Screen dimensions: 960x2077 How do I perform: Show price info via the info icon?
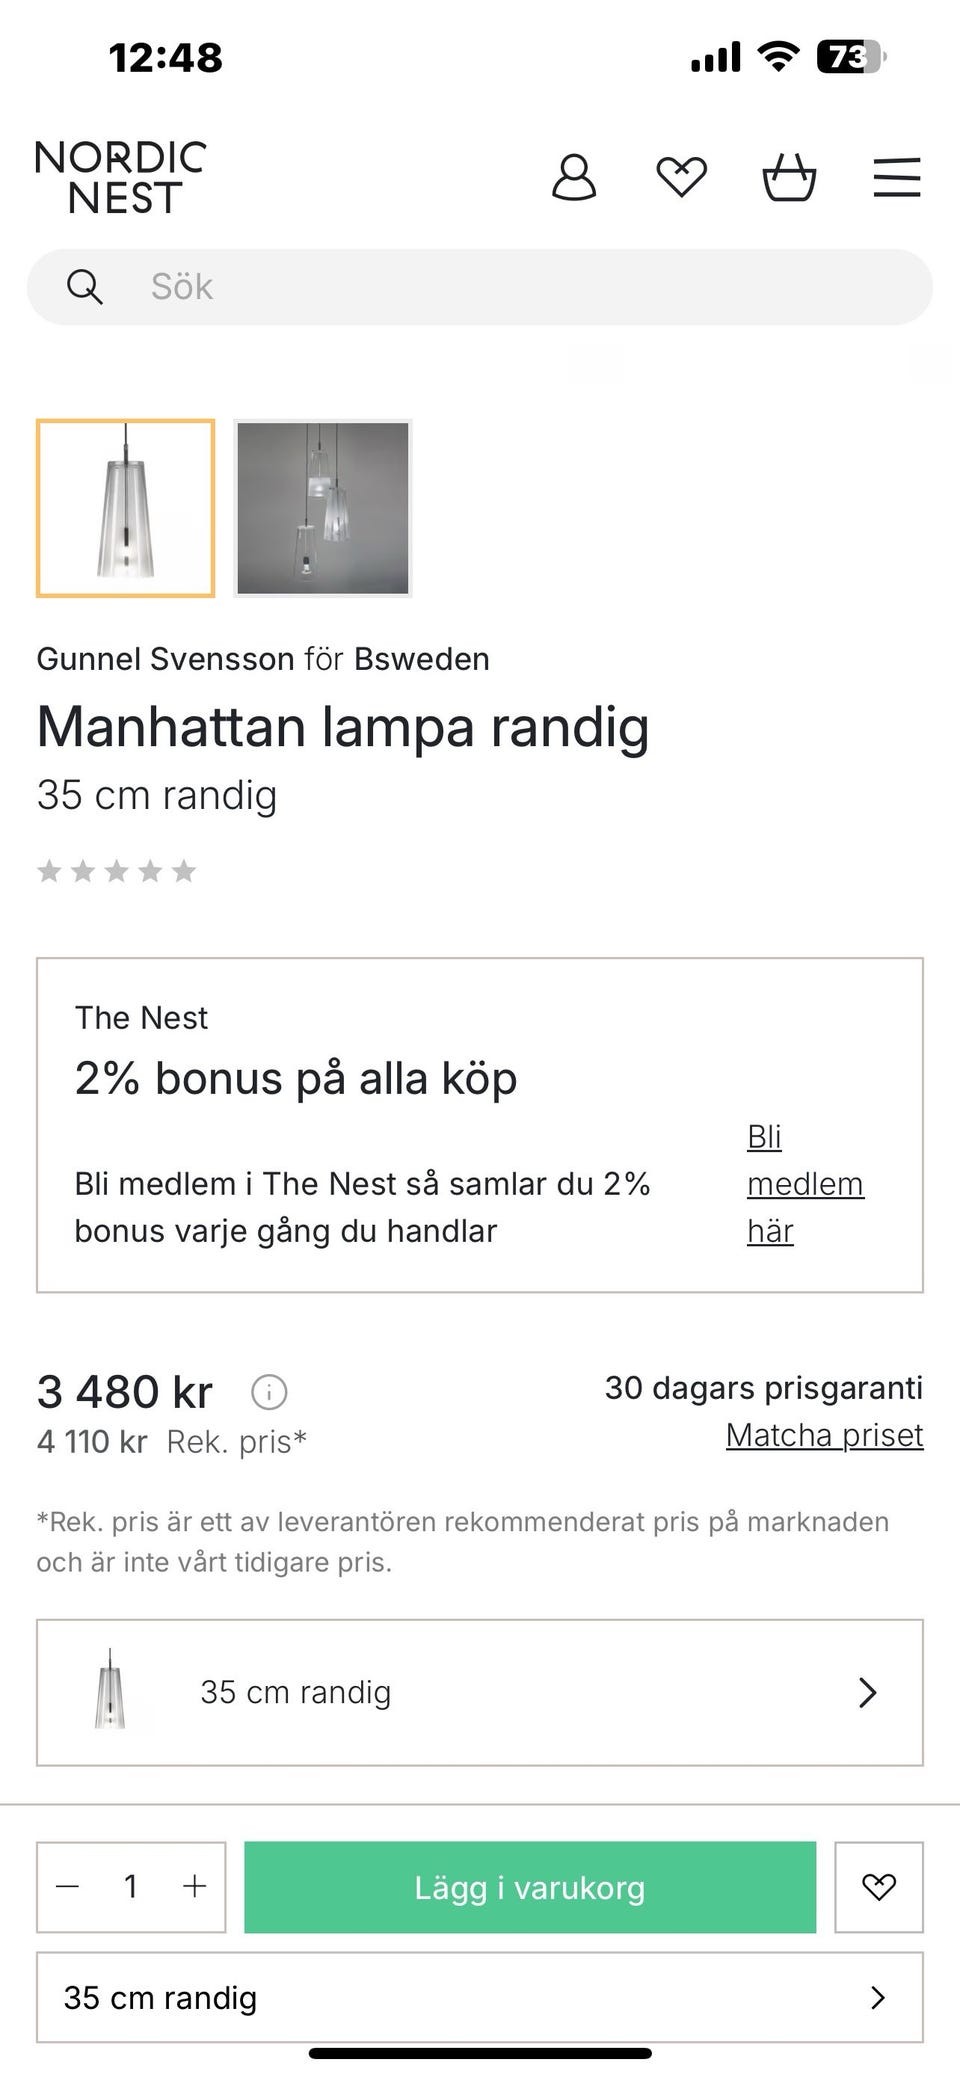click(269, 1391)
